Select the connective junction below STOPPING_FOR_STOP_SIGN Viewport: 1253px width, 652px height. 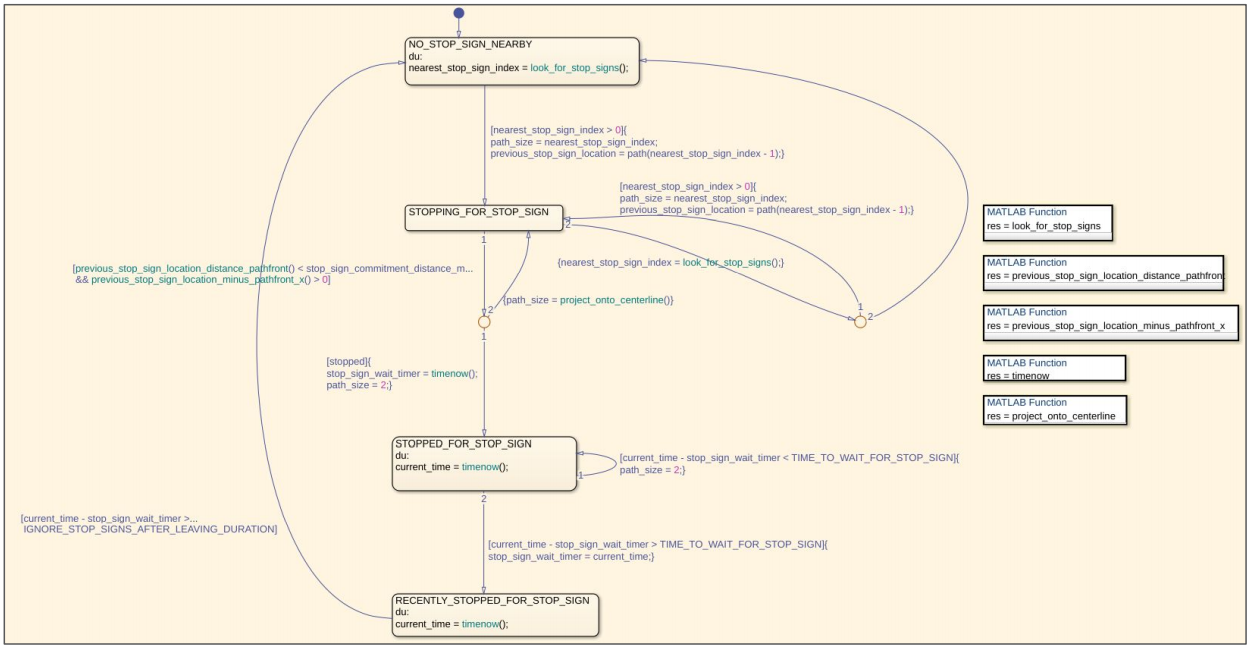pyautogui.click(x=484, y=322)
